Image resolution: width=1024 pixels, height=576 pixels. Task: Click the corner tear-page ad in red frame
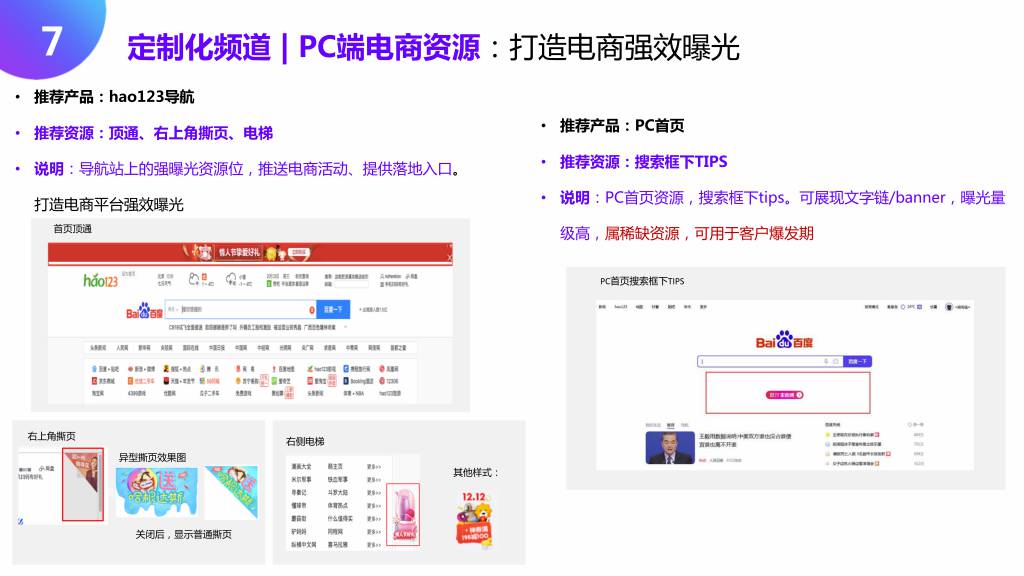pos(83,484)
